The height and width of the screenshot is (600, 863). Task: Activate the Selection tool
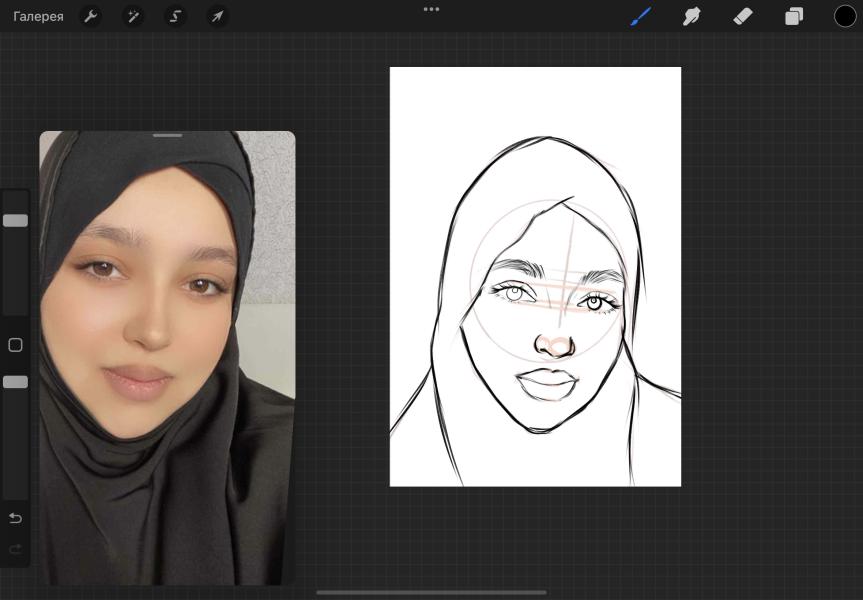coord(176,17)
